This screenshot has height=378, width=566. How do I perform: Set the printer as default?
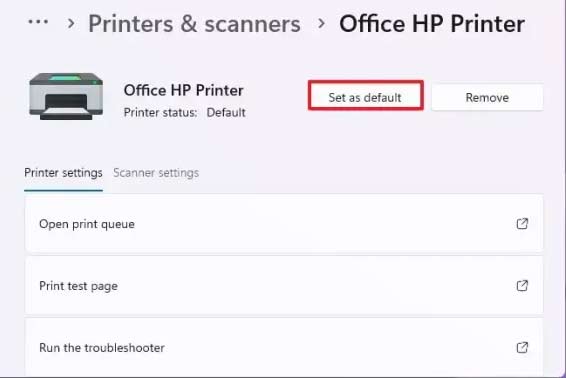click(x=365, y=95)
